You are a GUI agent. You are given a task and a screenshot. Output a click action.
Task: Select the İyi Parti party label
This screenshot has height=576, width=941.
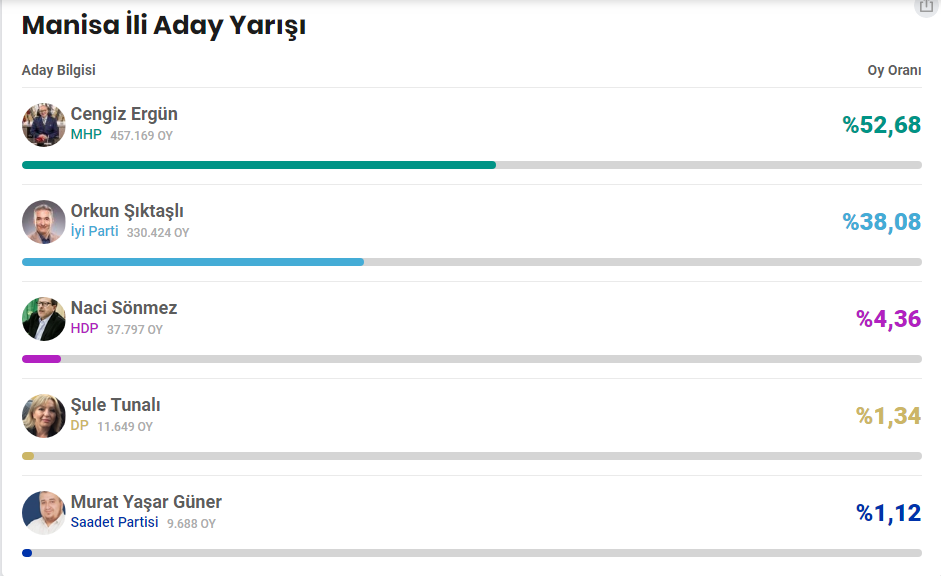(x=94, y=232)
